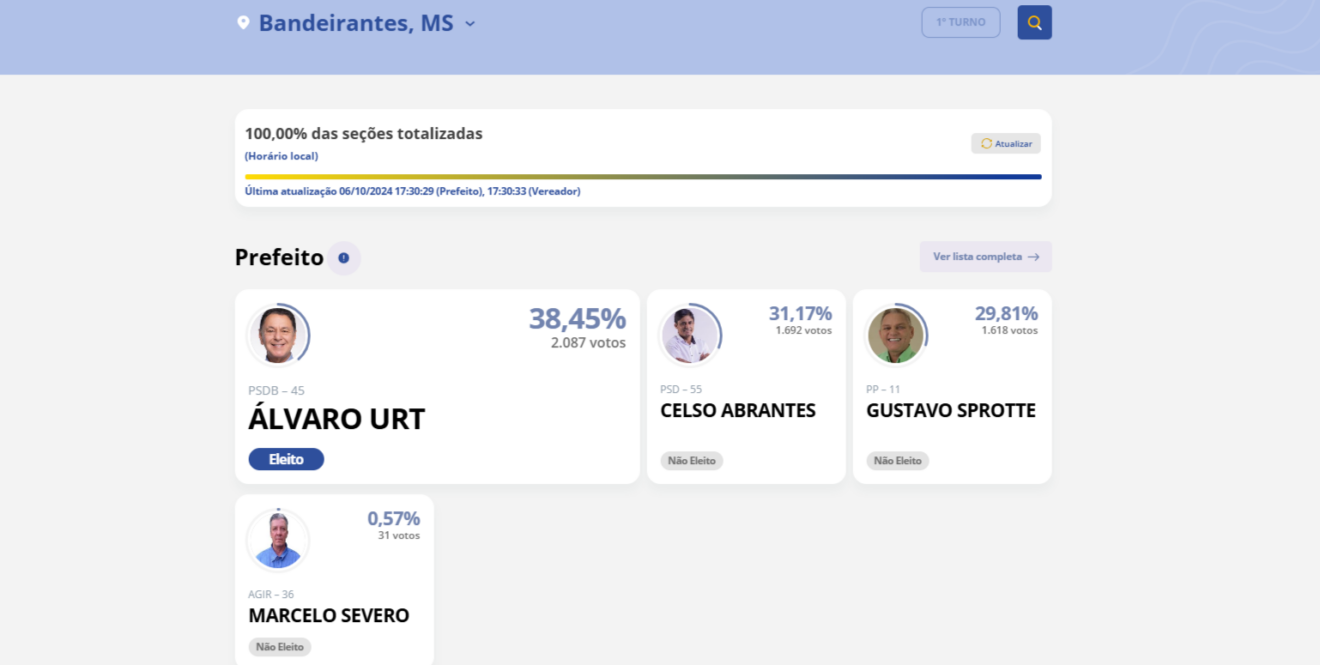Click the CELSO ABRANTES candidate name

pos(738,411)
